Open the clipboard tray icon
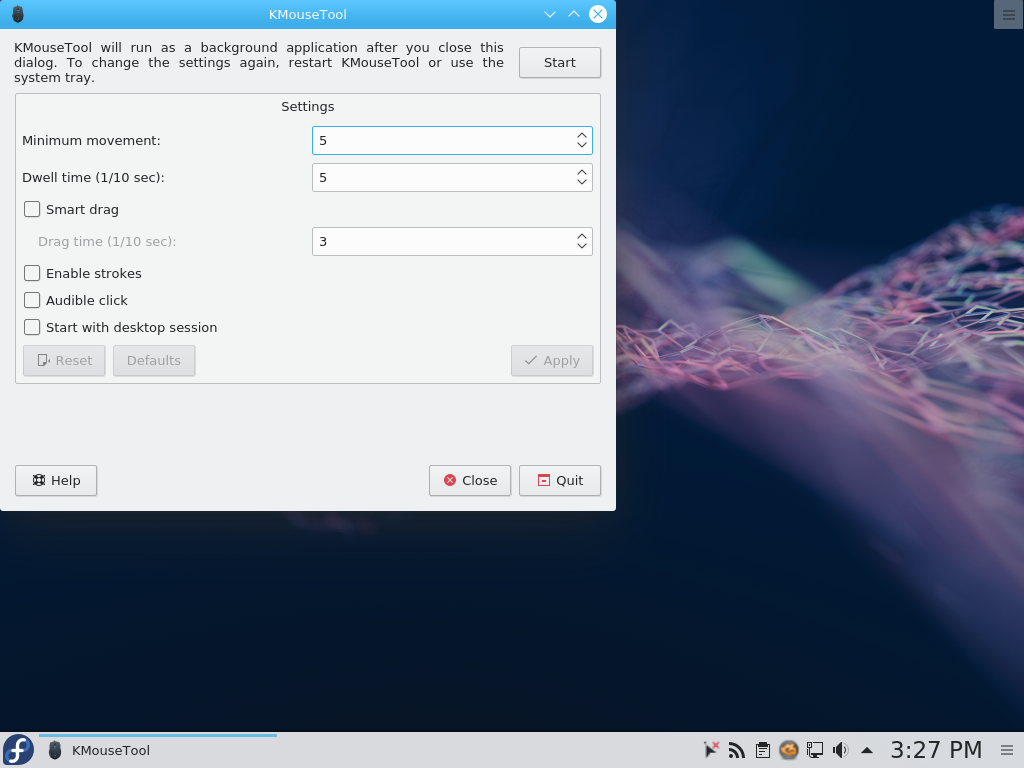Image resolution: width=1024 pixels, height=768 pixels. pos(763,750)
